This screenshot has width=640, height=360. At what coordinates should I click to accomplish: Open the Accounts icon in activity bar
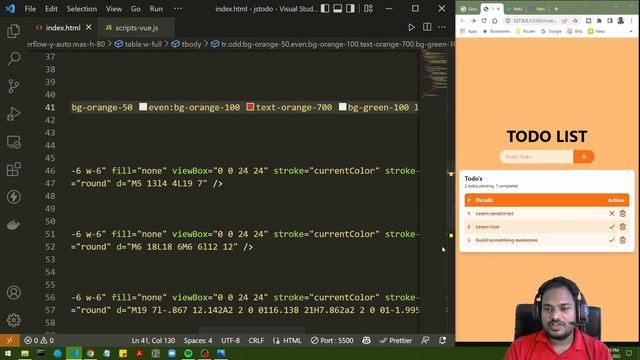tap(13, 293)
